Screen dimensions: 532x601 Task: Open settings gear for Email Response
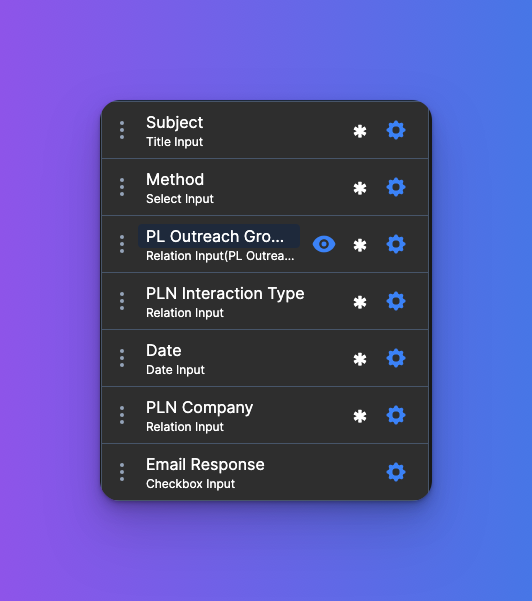pos(396,472)
